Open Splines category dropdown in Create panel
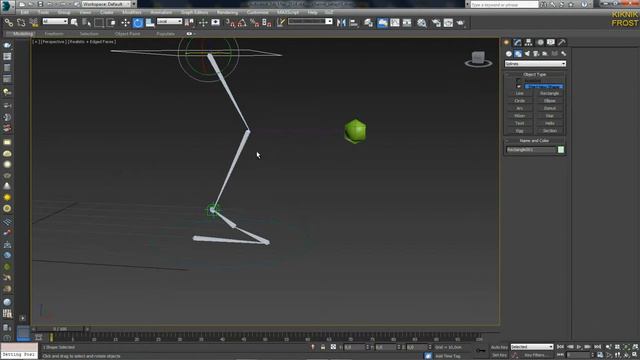The height and width of the screenshot is (360, 640). point(535,64)
